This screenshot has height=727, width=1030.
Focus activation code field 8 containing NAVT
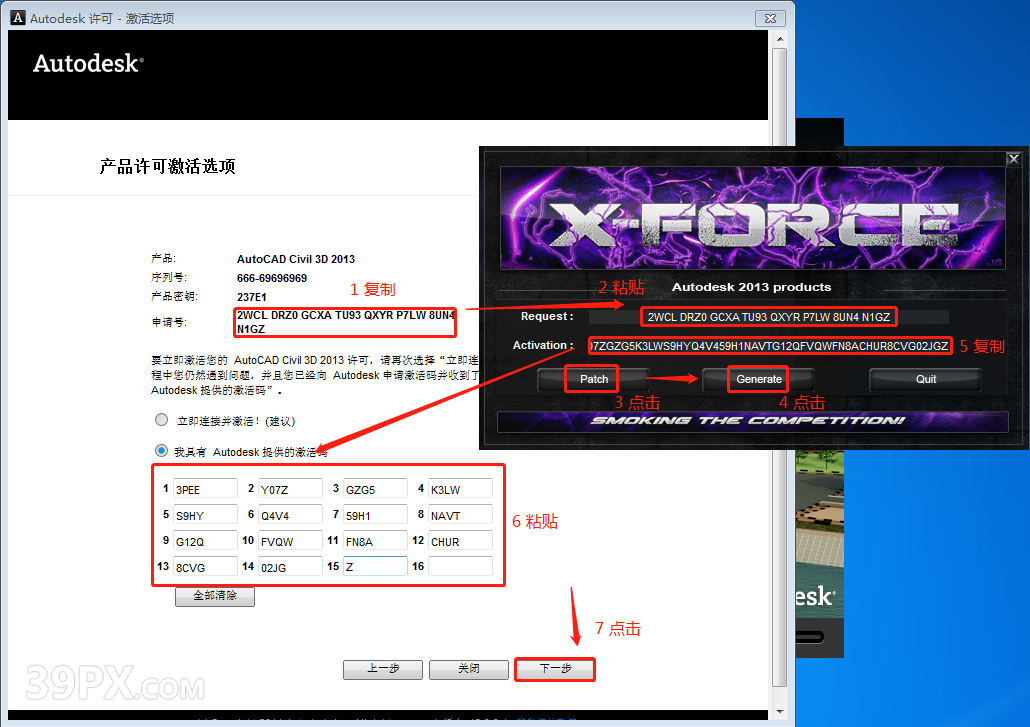tap(460, 515)
